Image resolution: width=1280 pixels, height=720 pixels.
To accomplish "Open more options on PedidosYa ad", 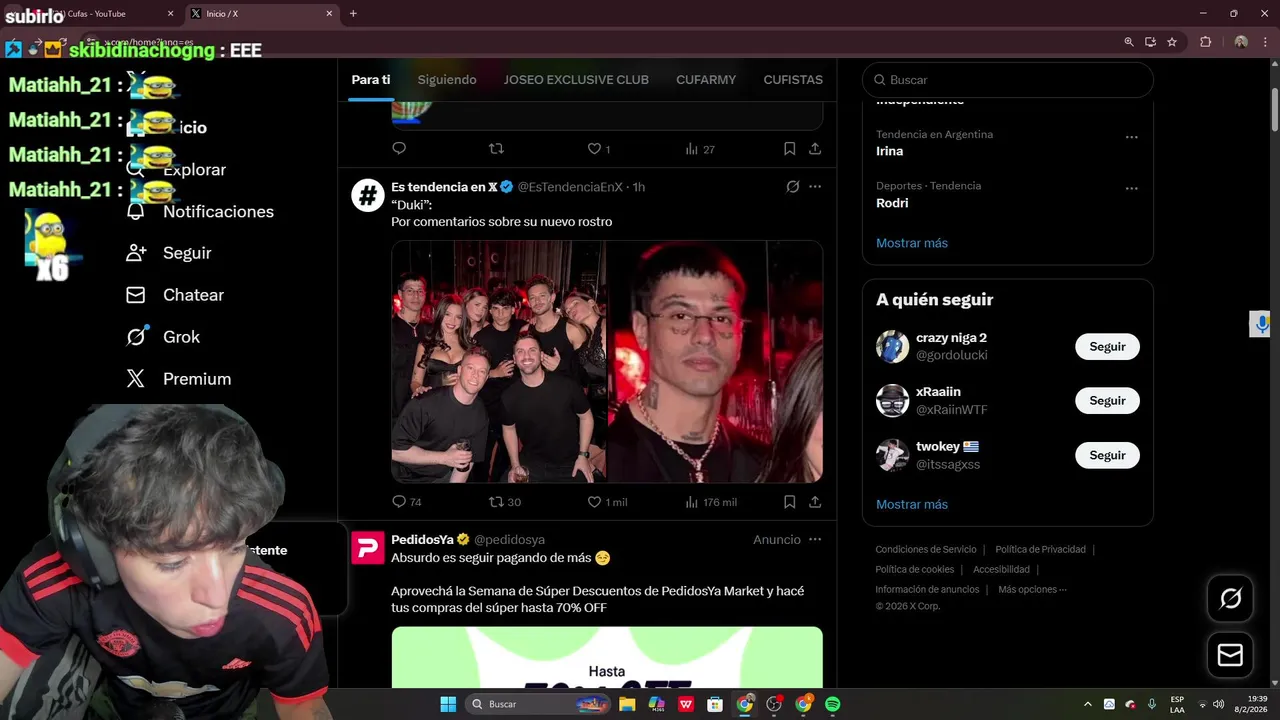I will 815,540.
